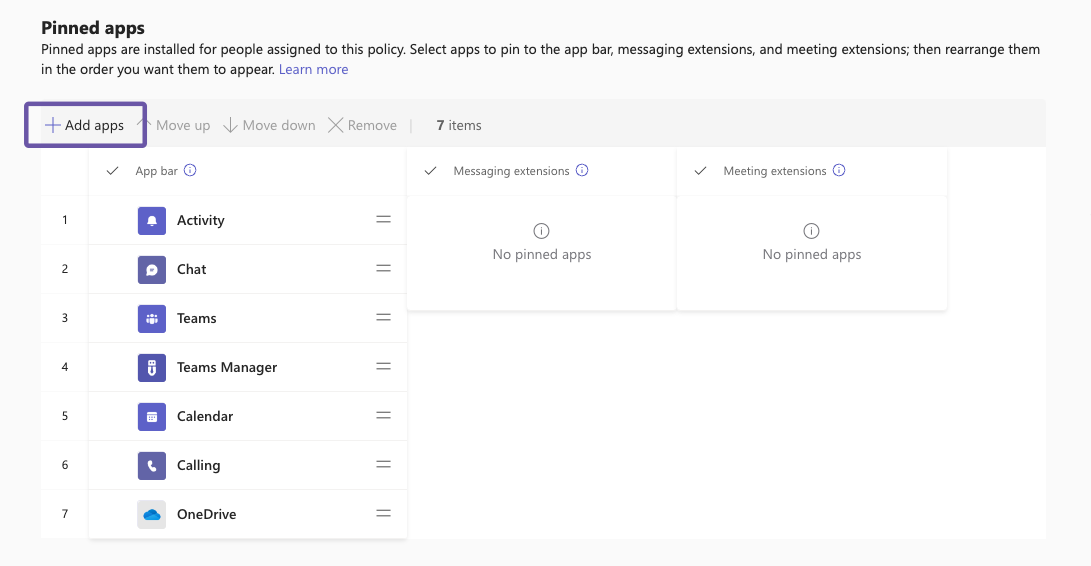
Task: Click the Activity bell app icon
Action: tap(152, 221)
